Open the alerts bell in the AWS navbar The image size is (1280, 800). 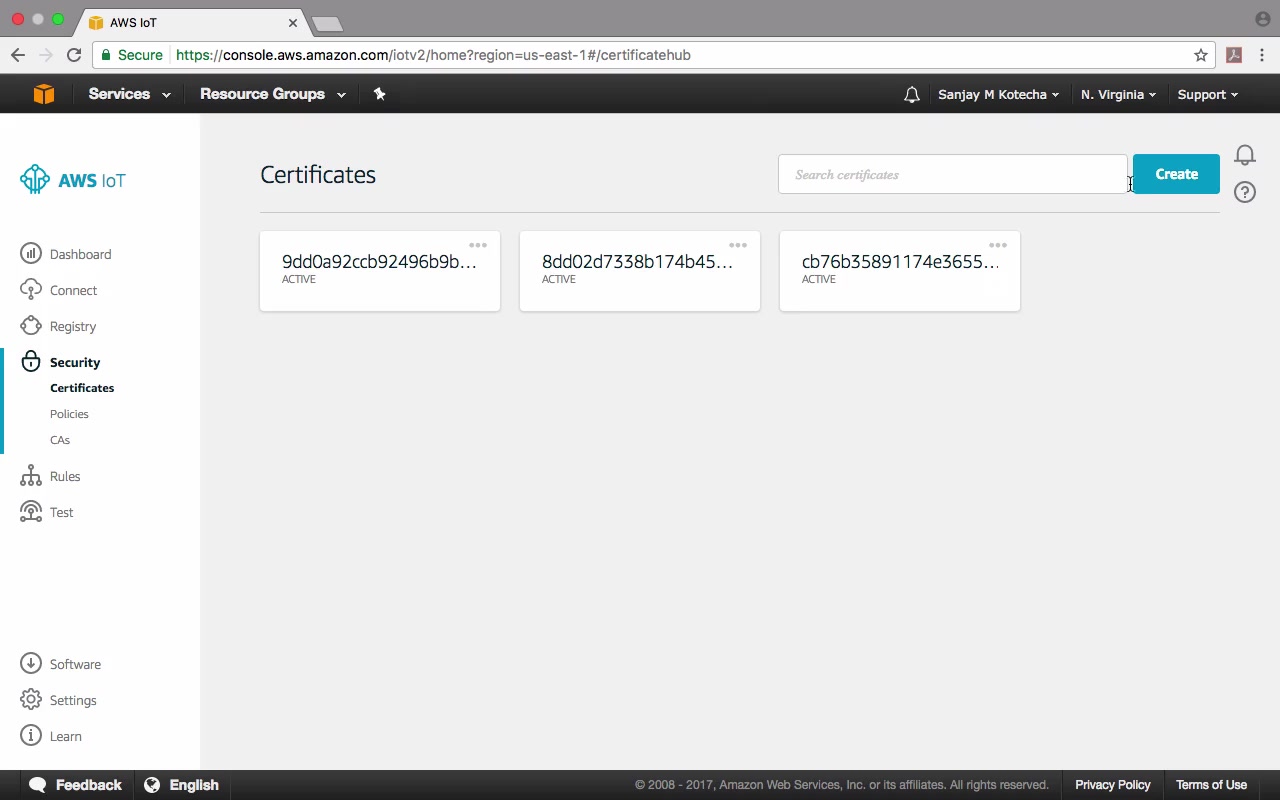[911, 95]
